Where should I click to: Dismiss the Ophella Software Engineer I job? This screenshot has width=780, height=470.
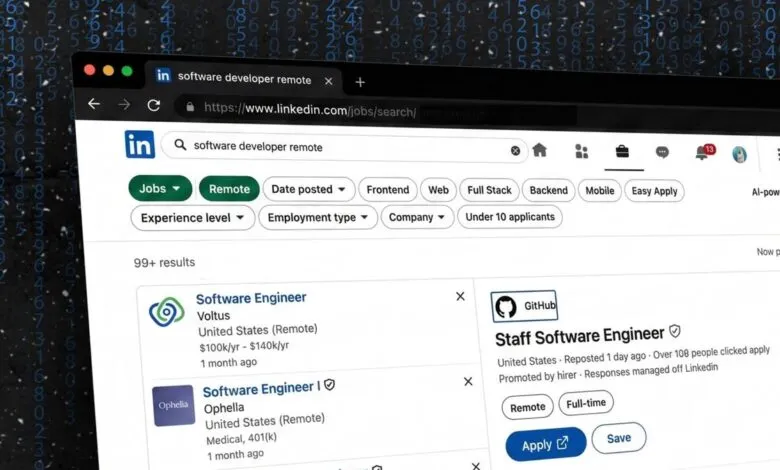click(468, 381)
